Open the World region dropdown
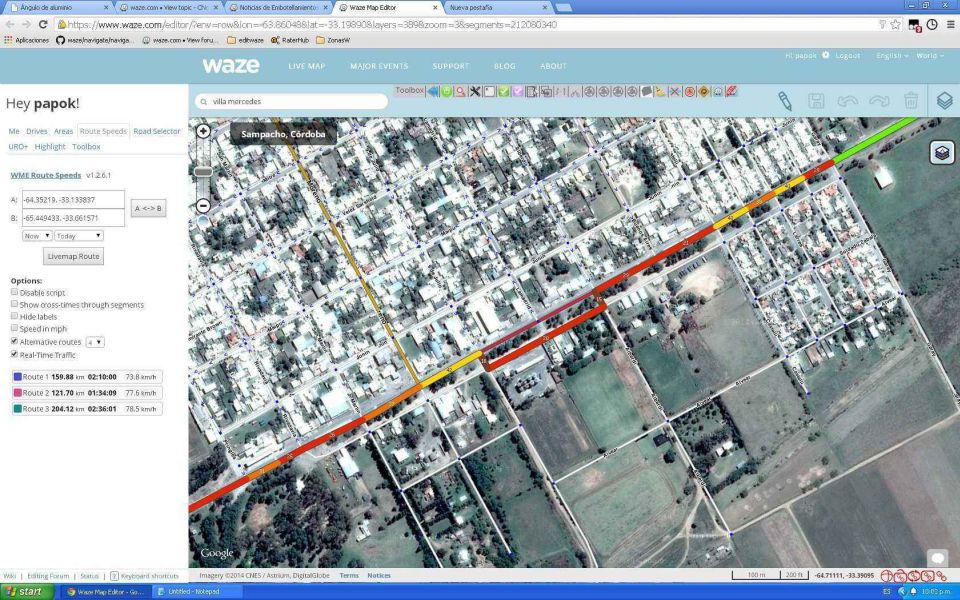Viewport: 960px width, 600px height. pos(930,56)
